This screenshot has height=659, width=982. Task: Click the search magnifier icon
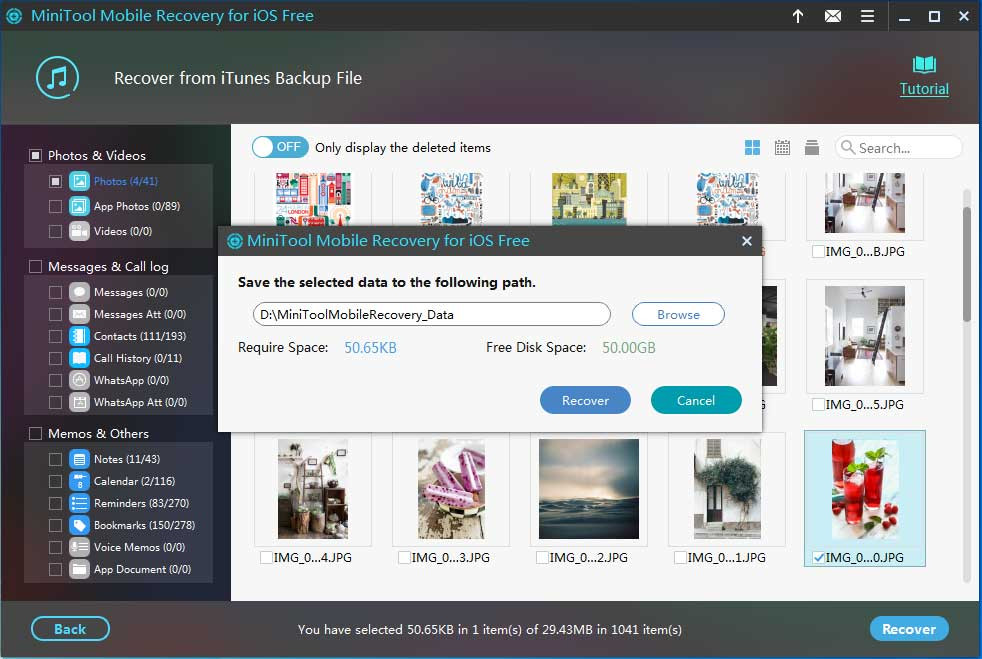848,147
